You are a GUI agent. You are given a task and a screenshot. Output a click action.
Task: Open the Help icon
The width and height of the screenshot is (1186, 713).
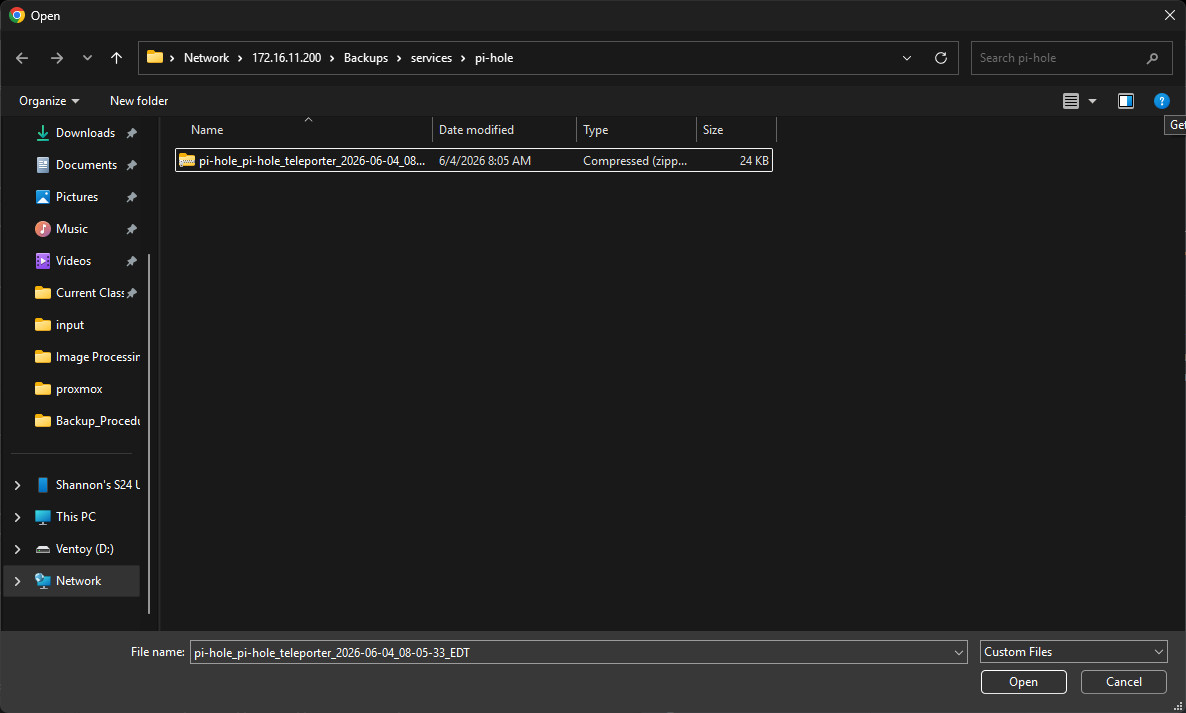[1162, 101]
